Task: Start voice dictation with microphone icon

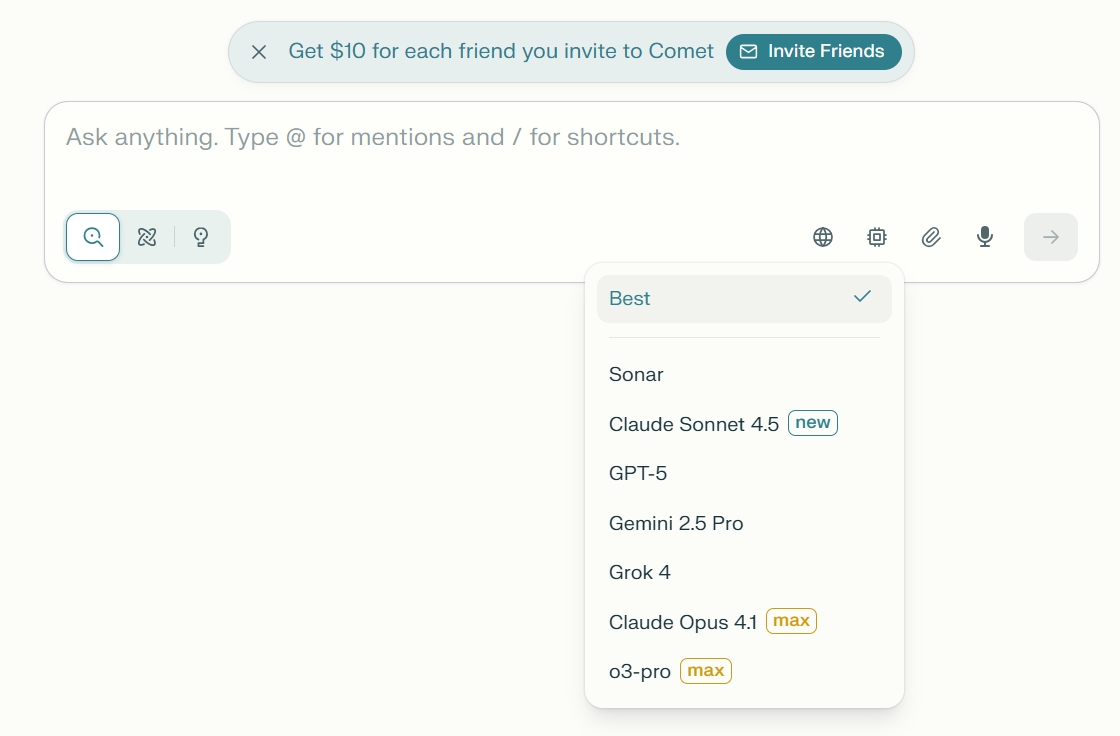Action: (x=985, y=237)
